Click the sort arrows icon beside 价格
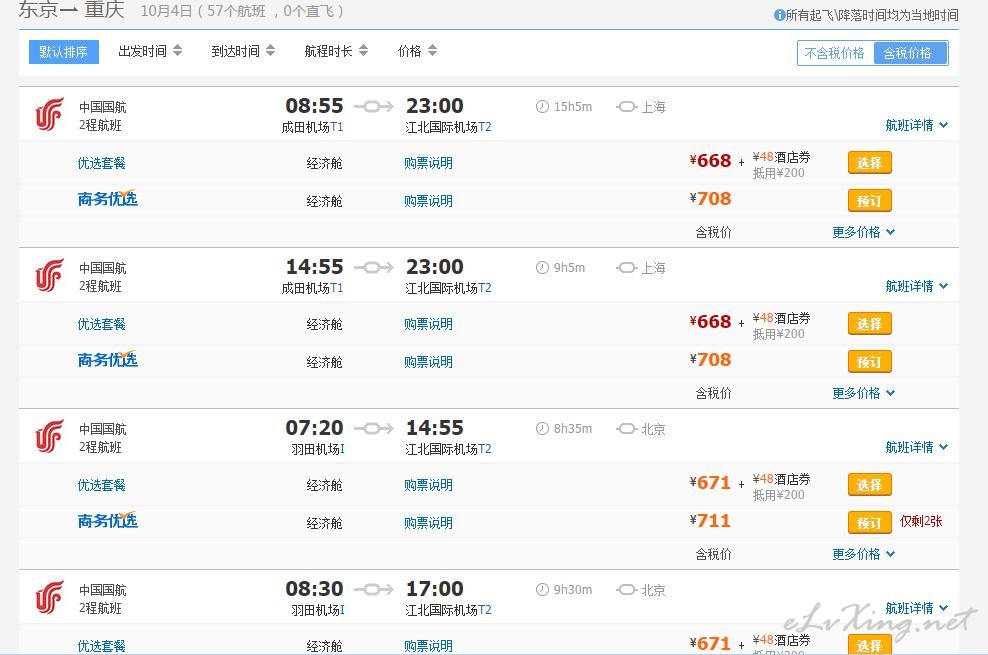988x655 pixels. pos(432,50)
